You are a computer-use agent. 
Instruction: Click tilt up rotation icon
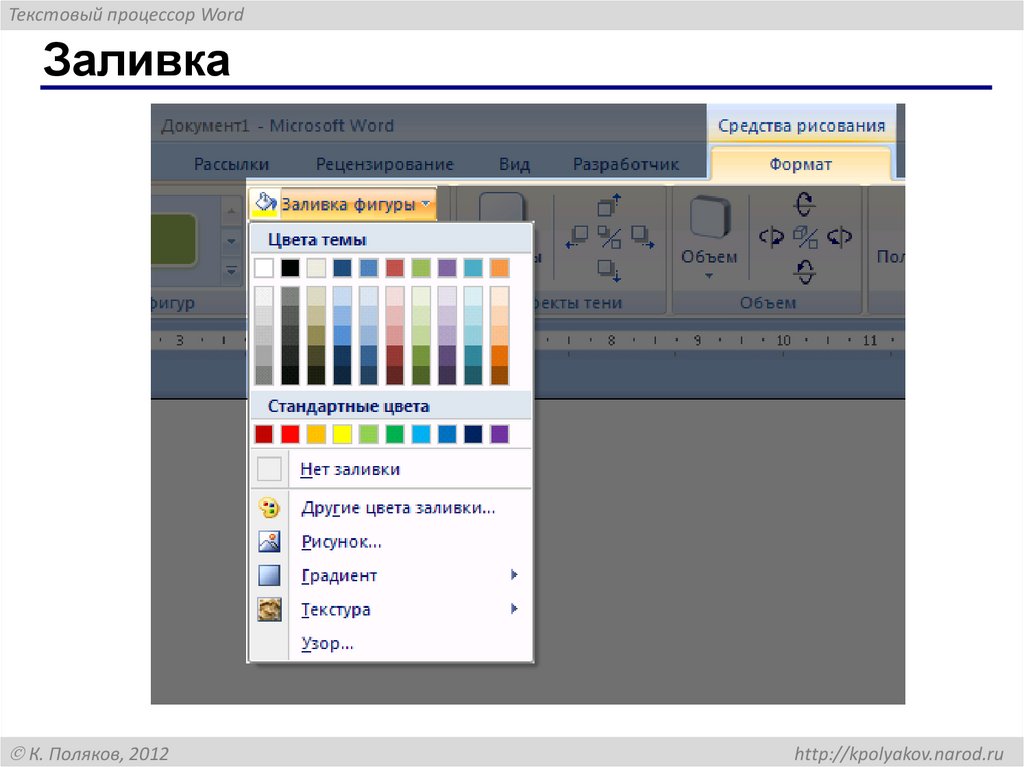(x=805, y=204)
